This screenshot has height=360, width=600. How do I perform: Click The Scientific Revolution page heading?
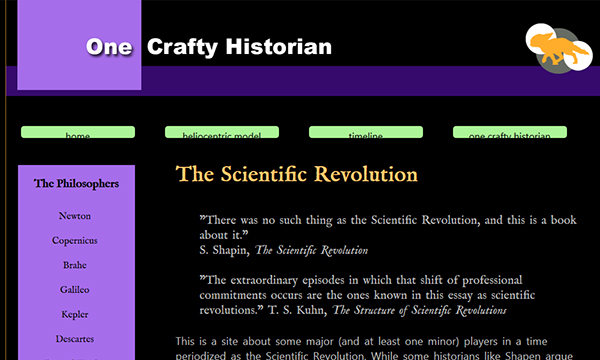coord(297,174)
